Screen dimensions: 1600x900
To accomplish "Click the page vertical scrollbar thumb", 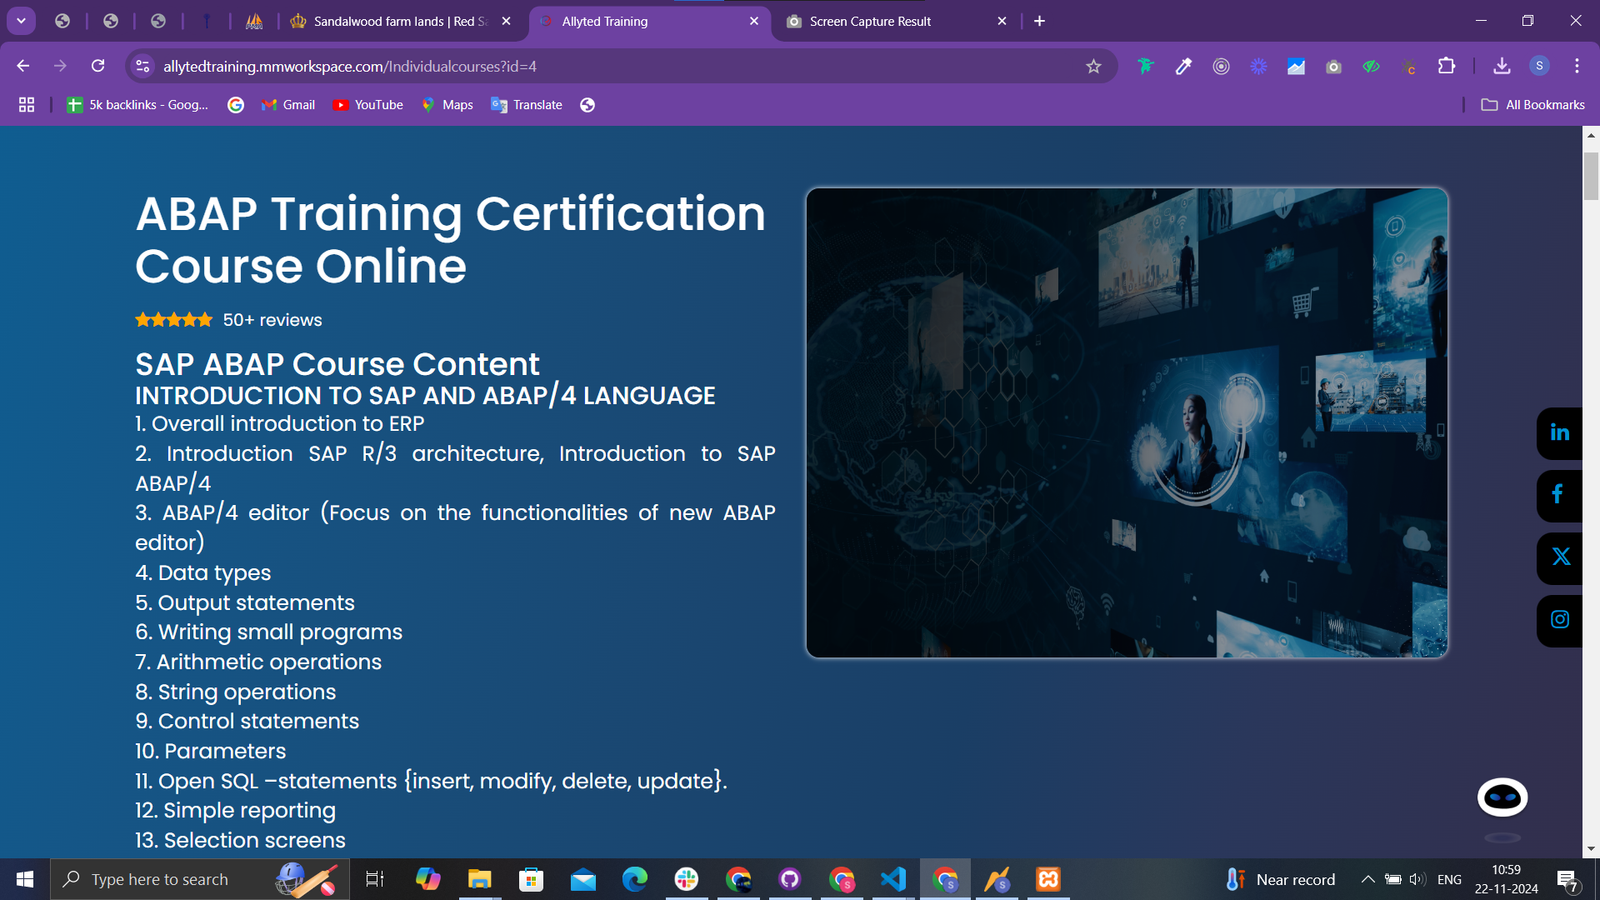I will click(1591, 176).
